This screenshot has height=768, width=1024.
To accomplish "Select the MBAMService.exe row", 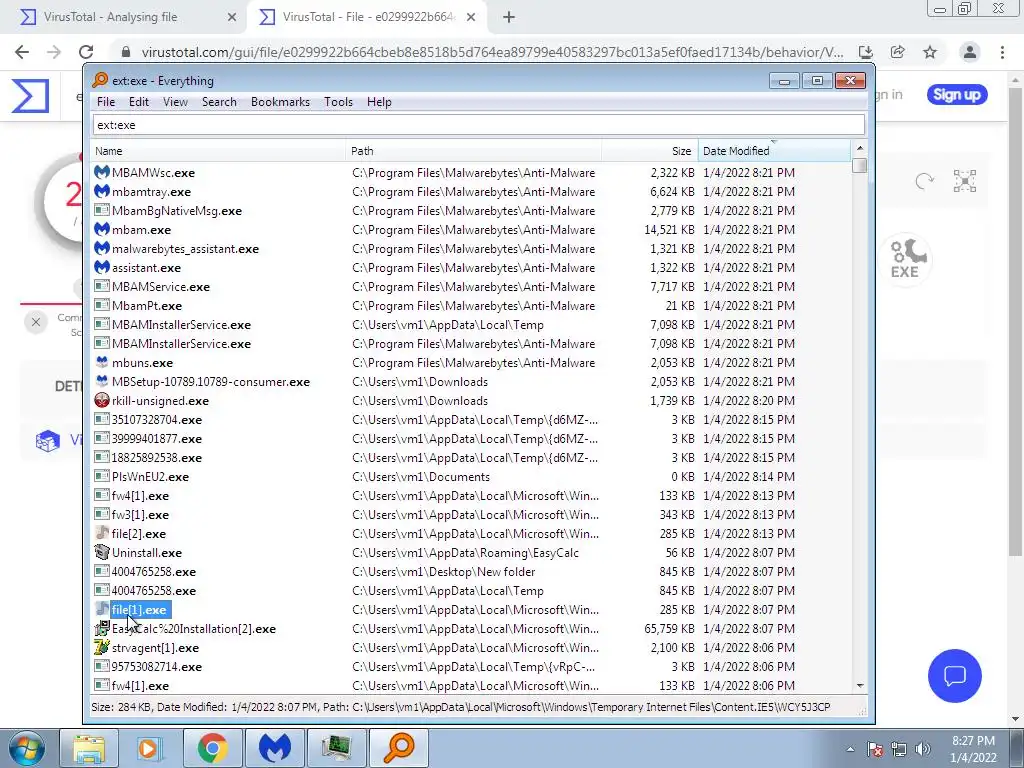I will [x=470, y=286].
